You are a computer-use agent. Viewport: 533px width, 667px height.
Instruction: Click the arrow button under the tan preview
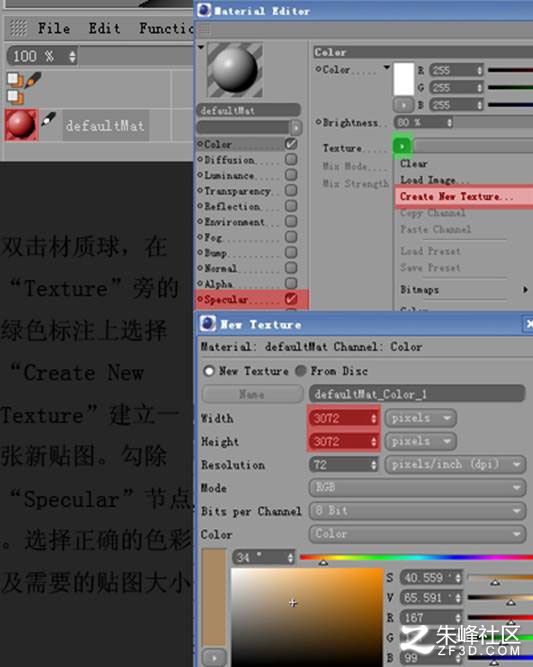click(x=214, y=657)
